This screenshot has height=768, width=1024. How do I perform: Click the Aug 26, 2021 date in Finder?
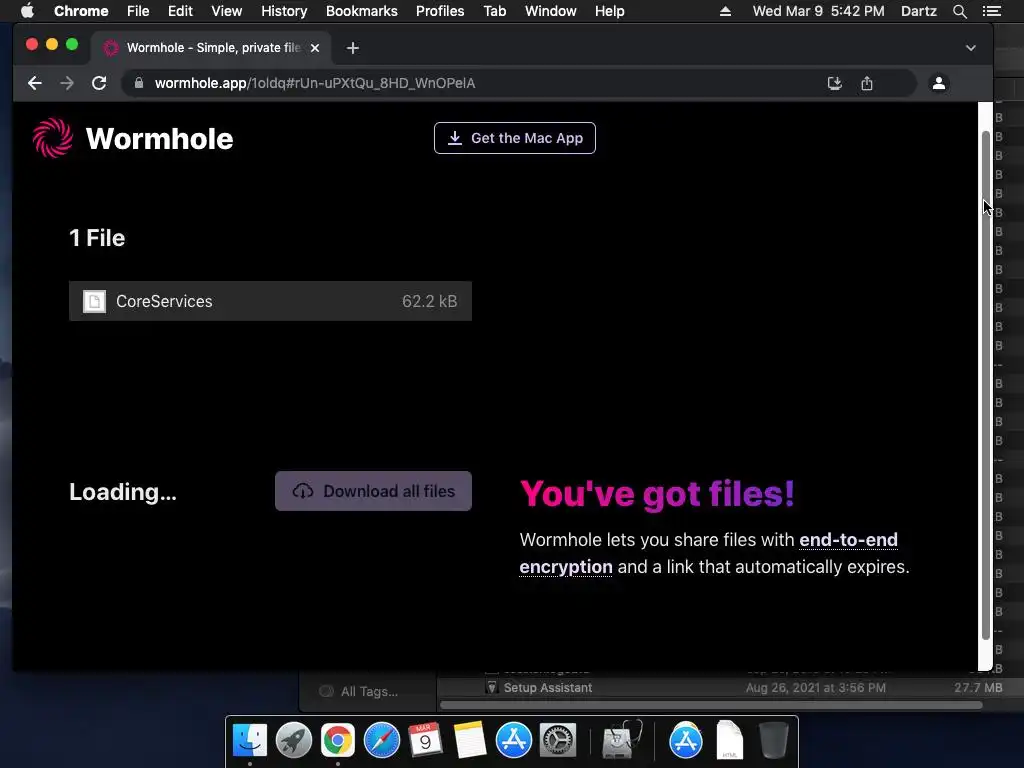tap(816, 688)
